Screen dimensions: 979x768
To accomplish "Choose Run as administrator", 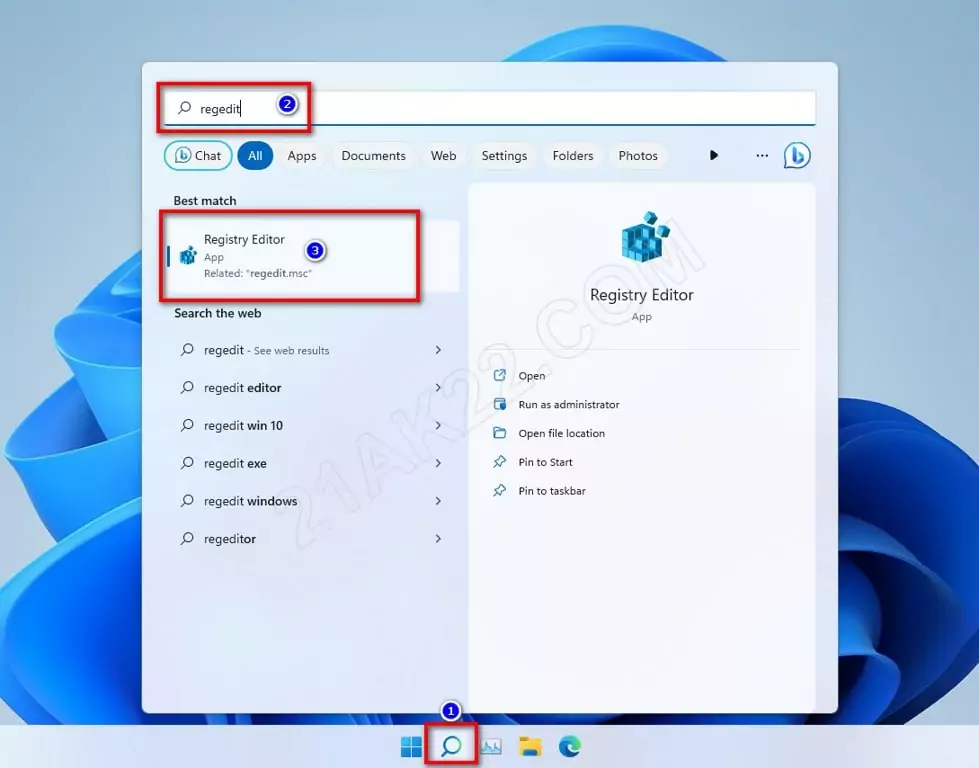I will tap(568, 405).
